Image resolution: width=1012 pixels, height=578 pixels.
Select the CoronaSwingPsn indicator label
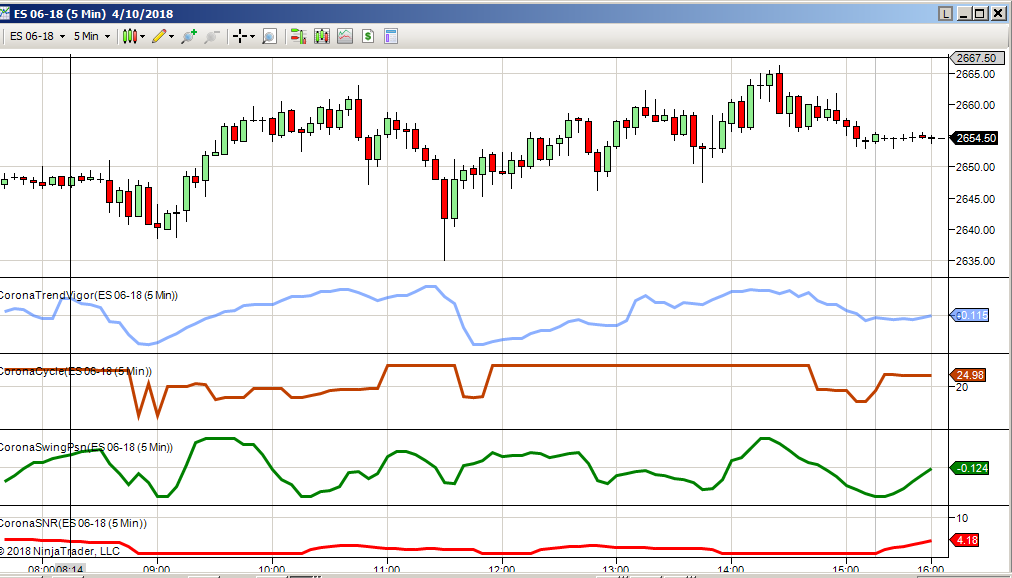[86, 447]
